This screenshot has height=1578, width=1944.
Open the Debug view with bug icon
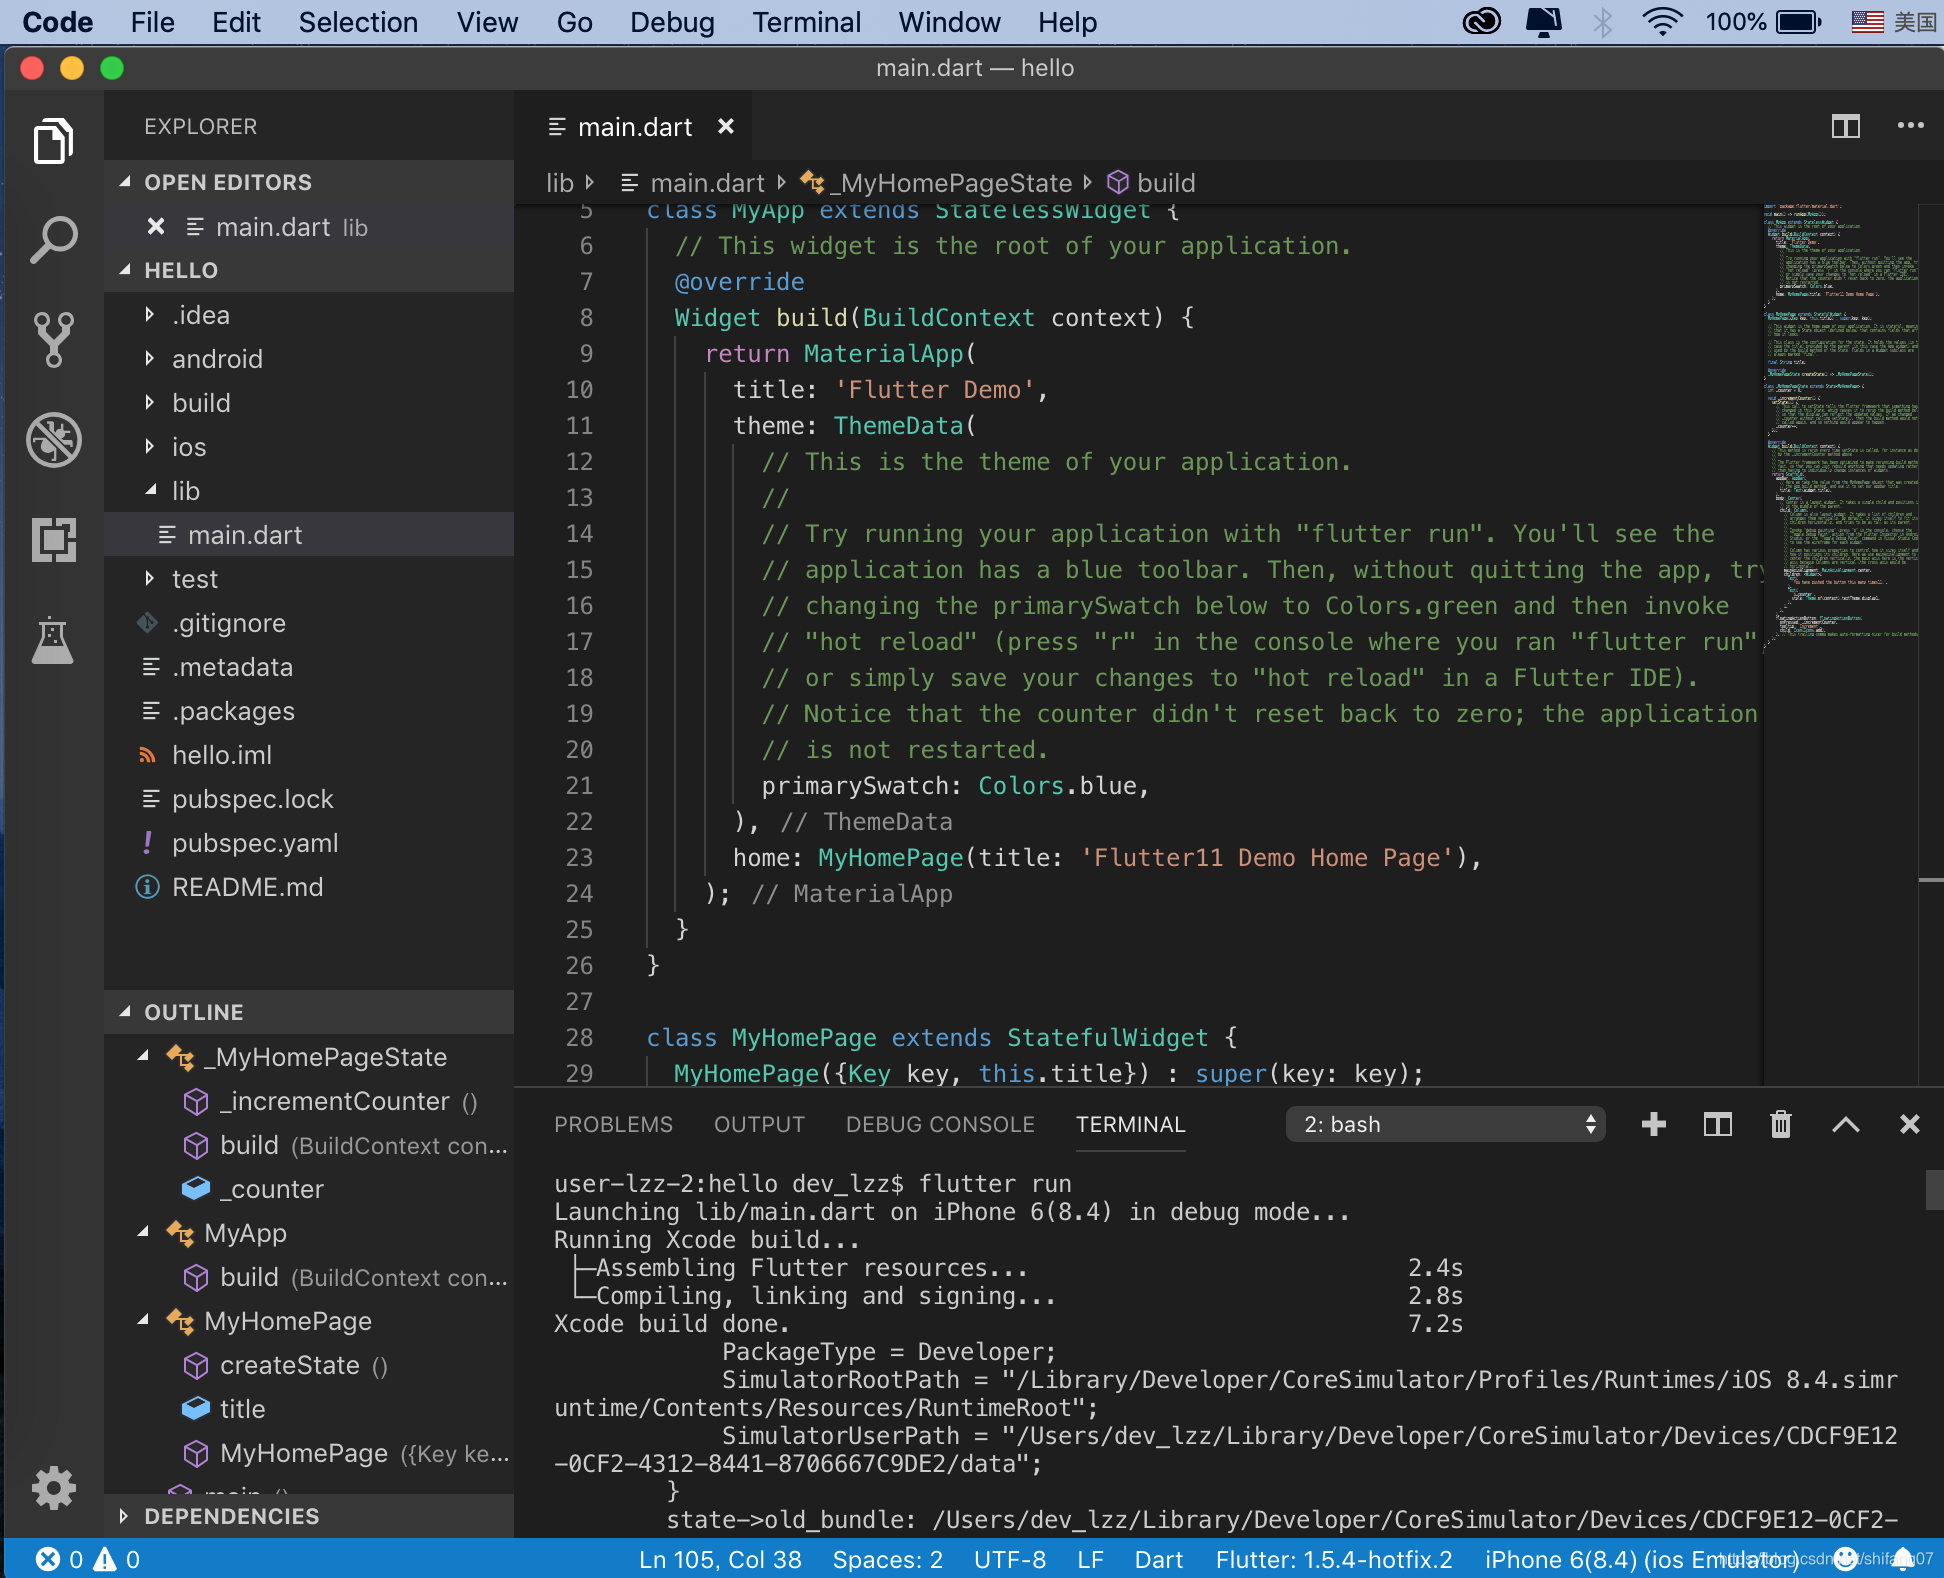53,440
